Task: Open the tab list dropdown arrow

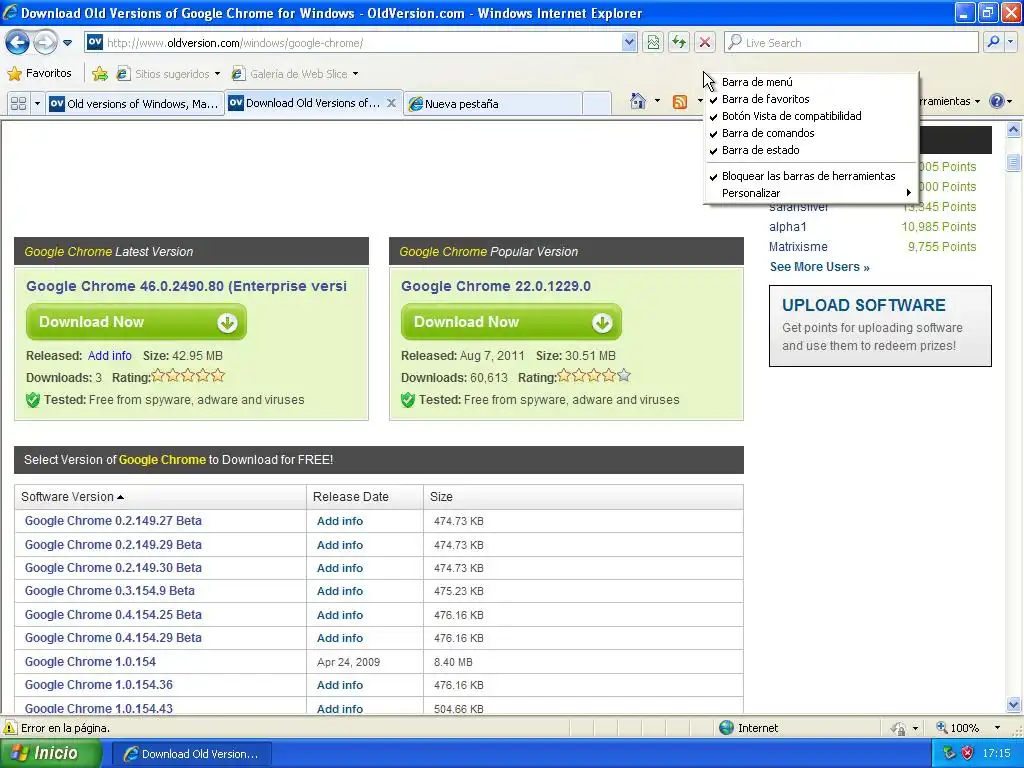Action: 37,103
